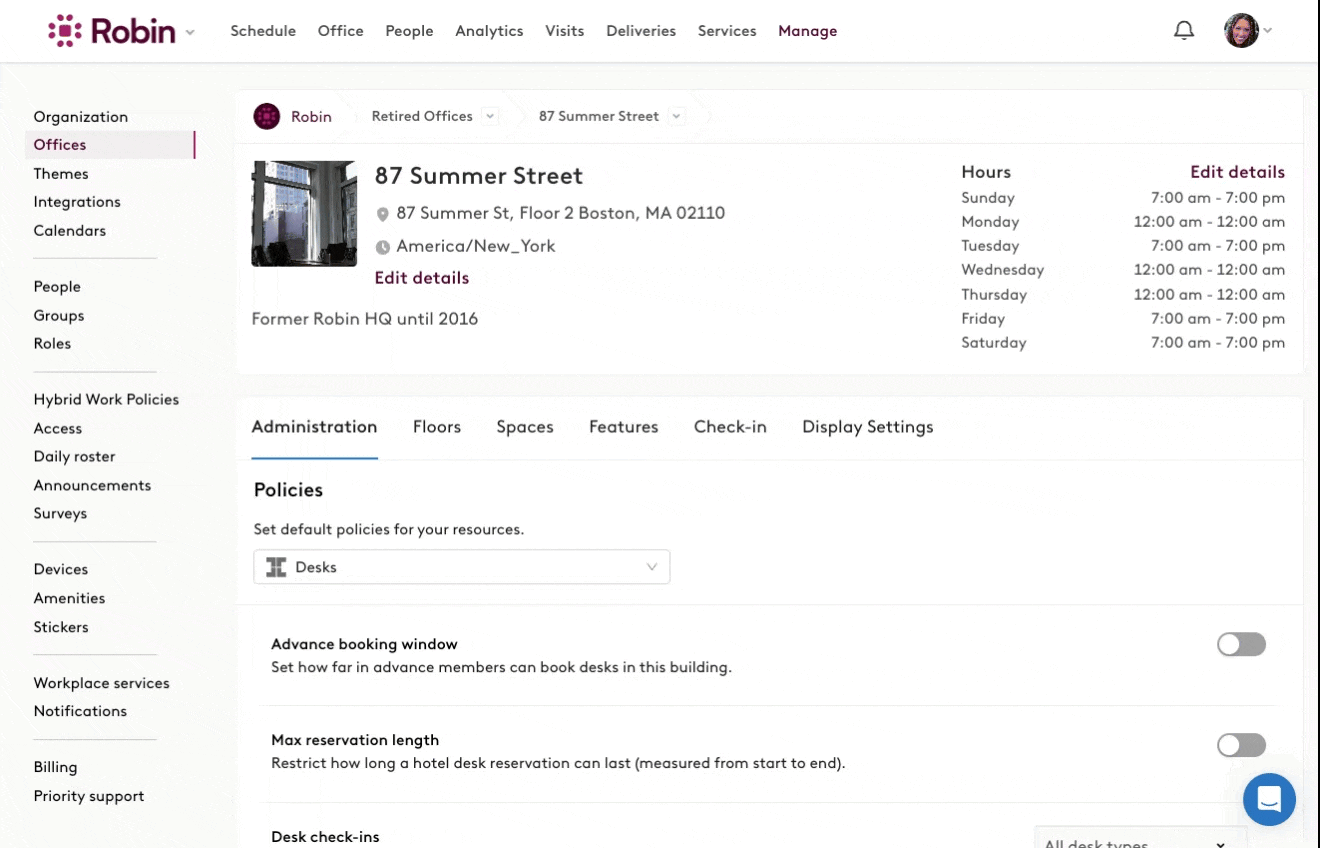Open Announcements in the sidebar
Viewport: 1320px width, 848px height.
(x=92, y=486)
